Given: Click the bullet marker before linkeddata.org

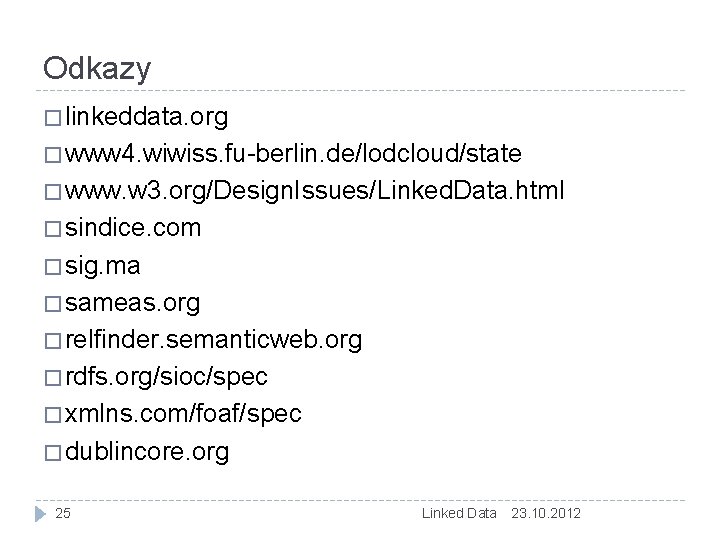Looking at the screenshot, I should click(52, 119).
